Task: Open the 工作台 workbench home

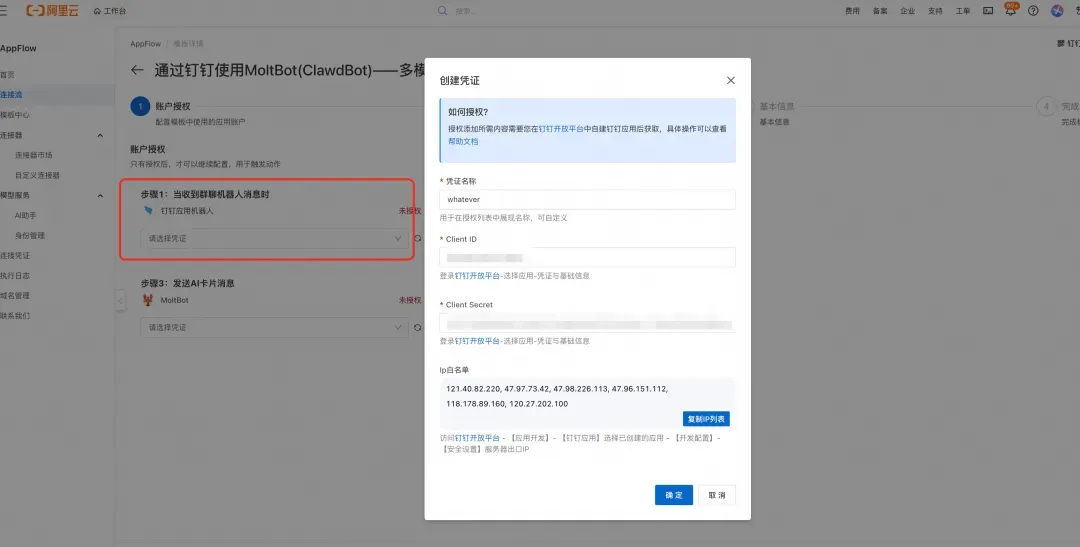Action: (x=110, y=11)
